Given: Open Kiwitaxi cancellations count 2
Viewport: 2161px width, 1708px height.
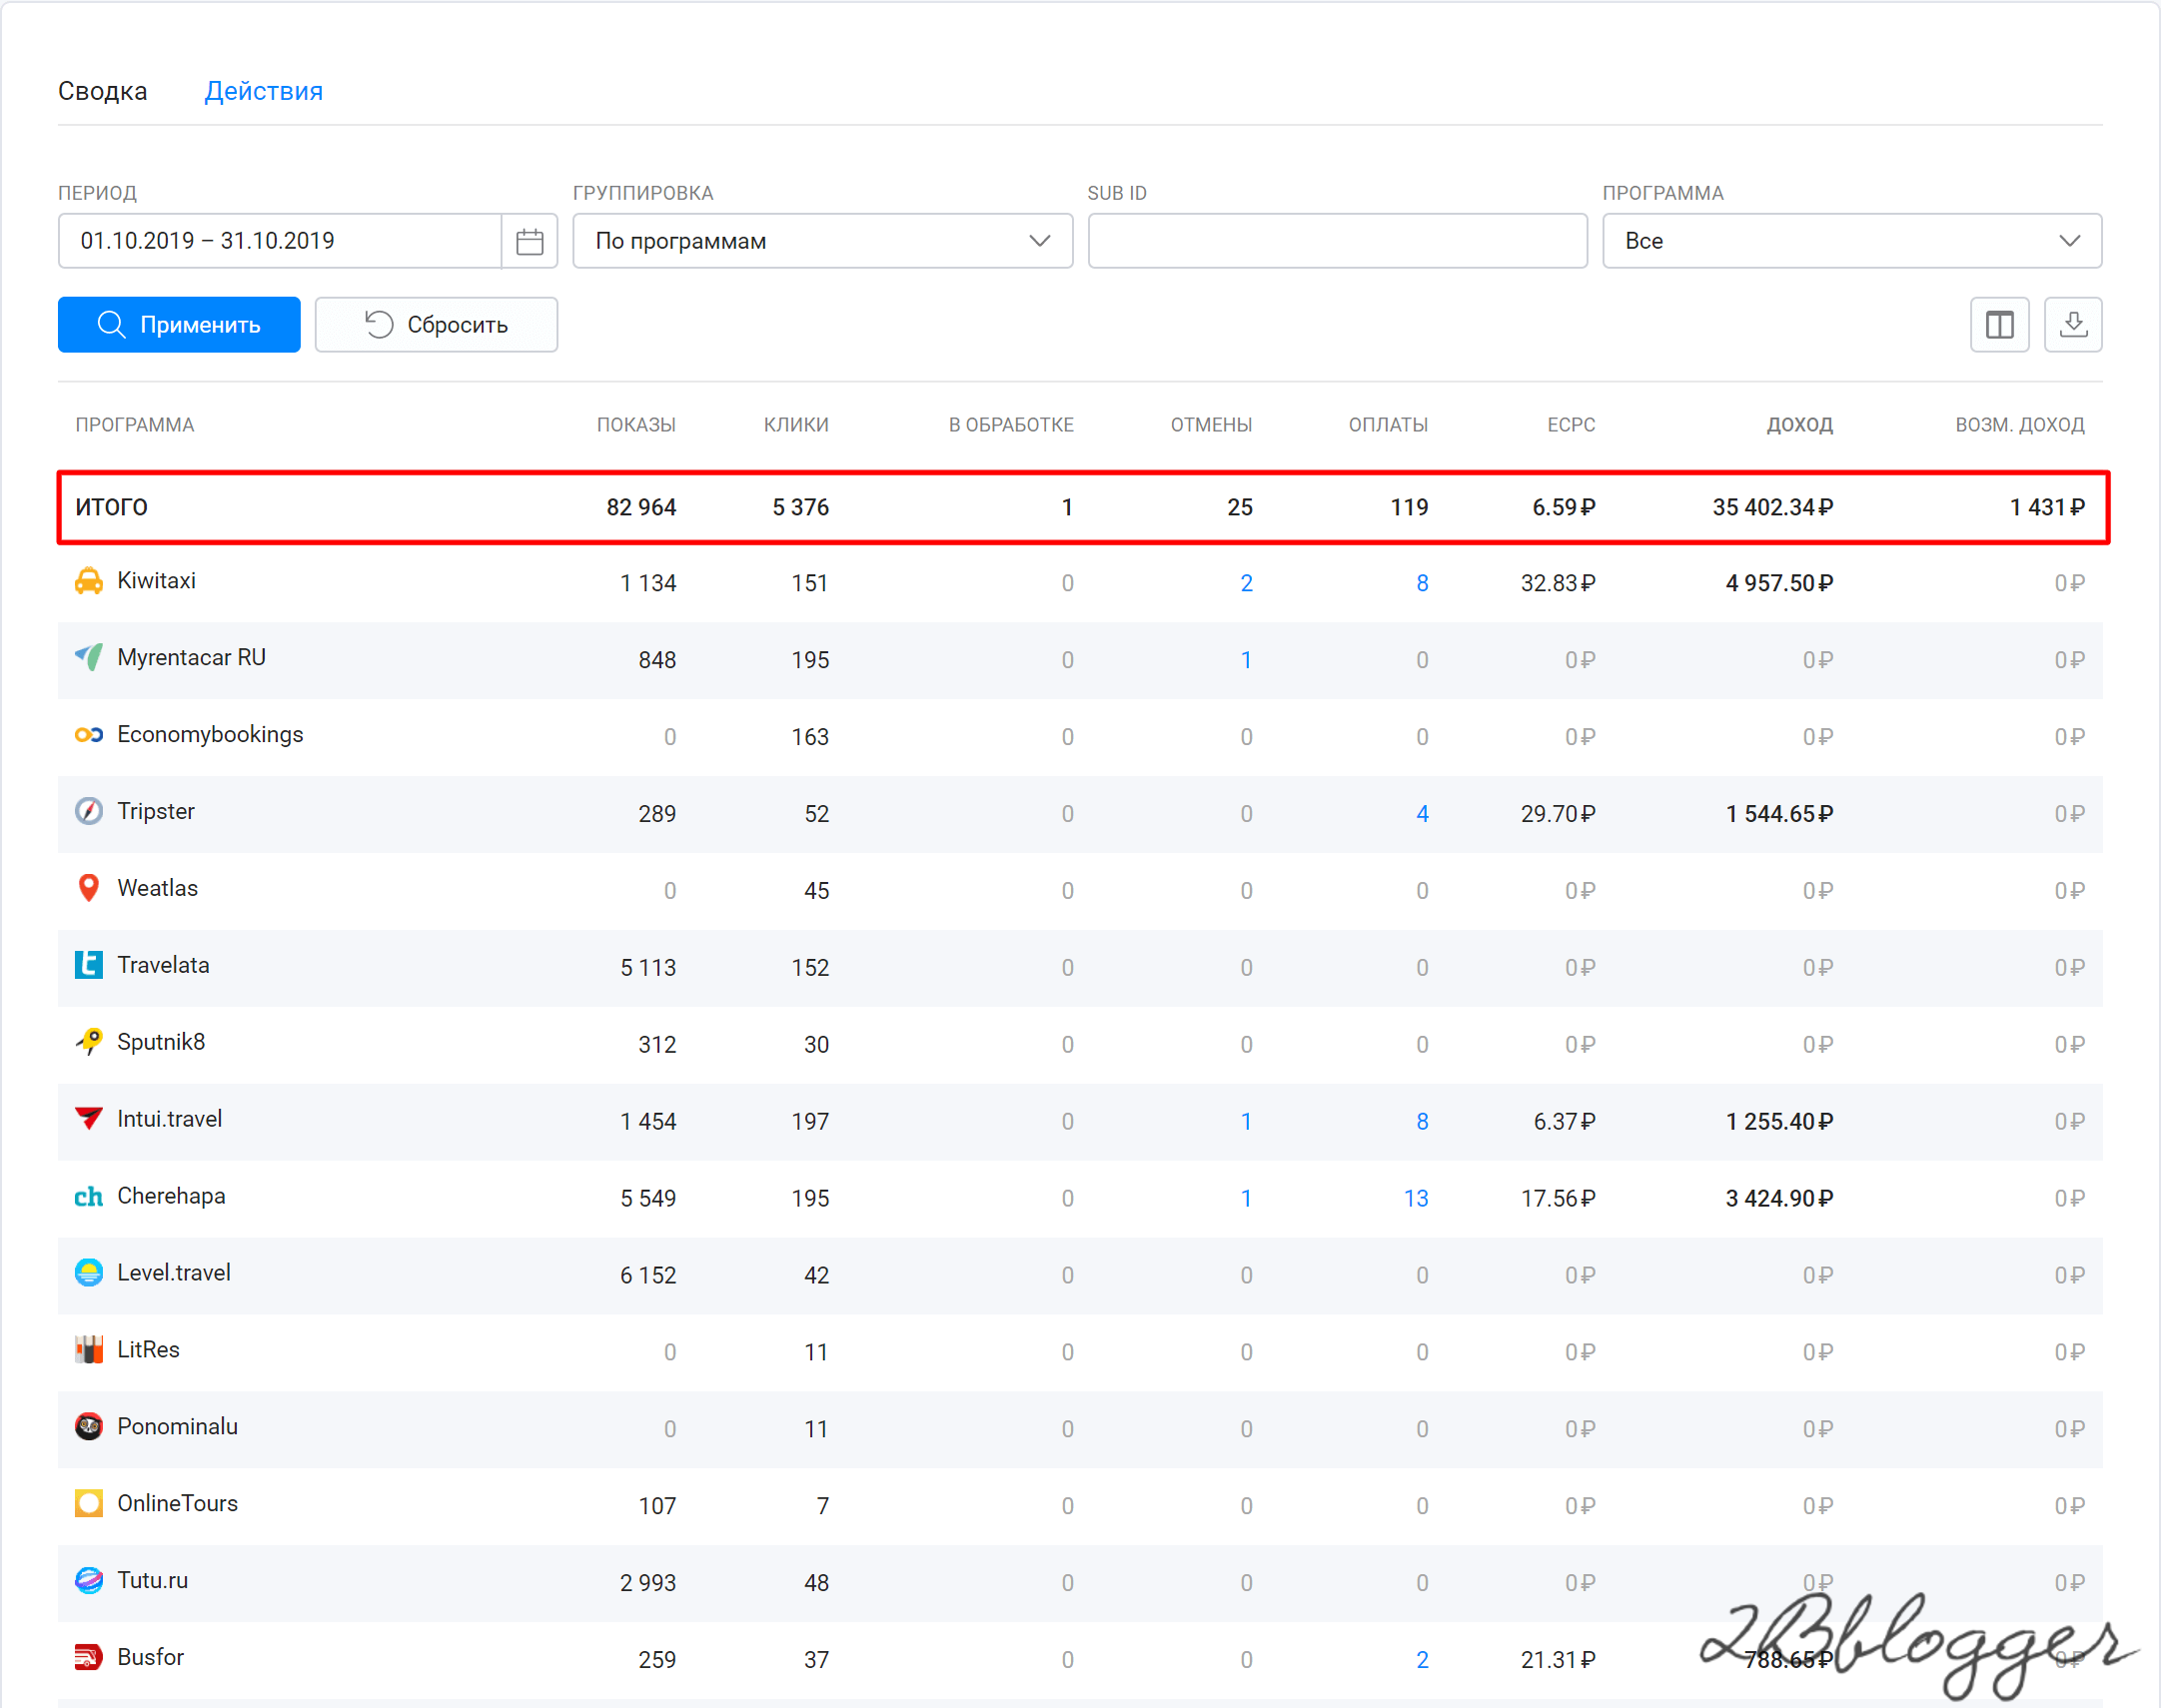Looking at the screenshot, I should click(1246, 583).
